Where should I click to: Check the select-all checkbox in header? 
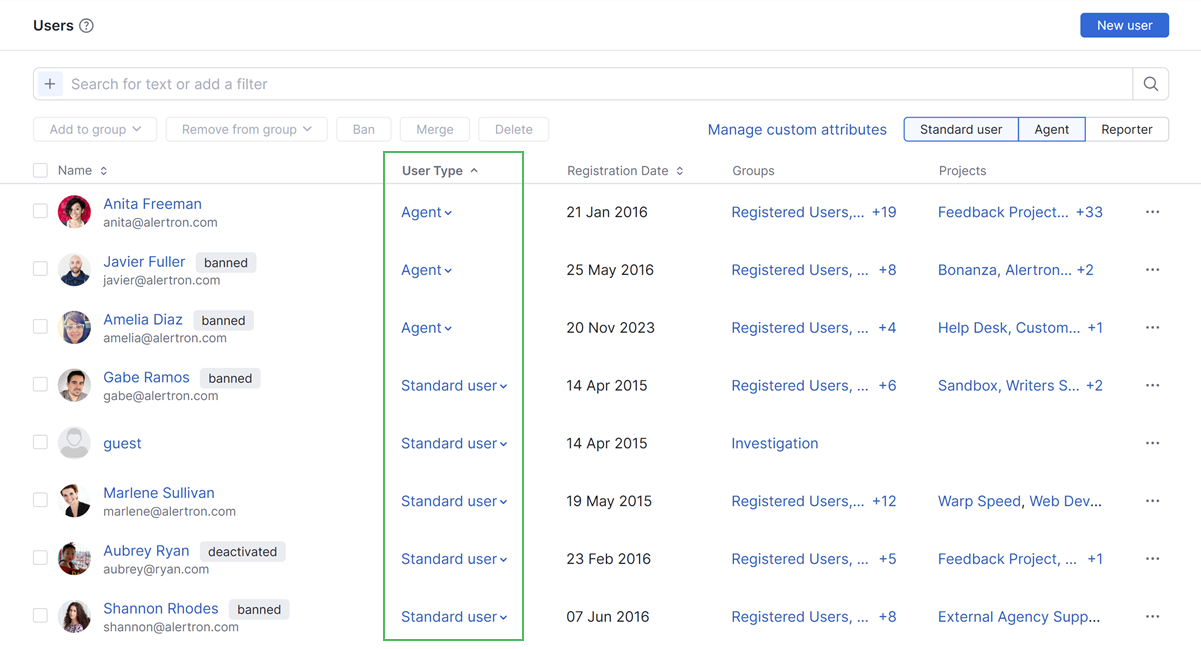pos(40,171)
